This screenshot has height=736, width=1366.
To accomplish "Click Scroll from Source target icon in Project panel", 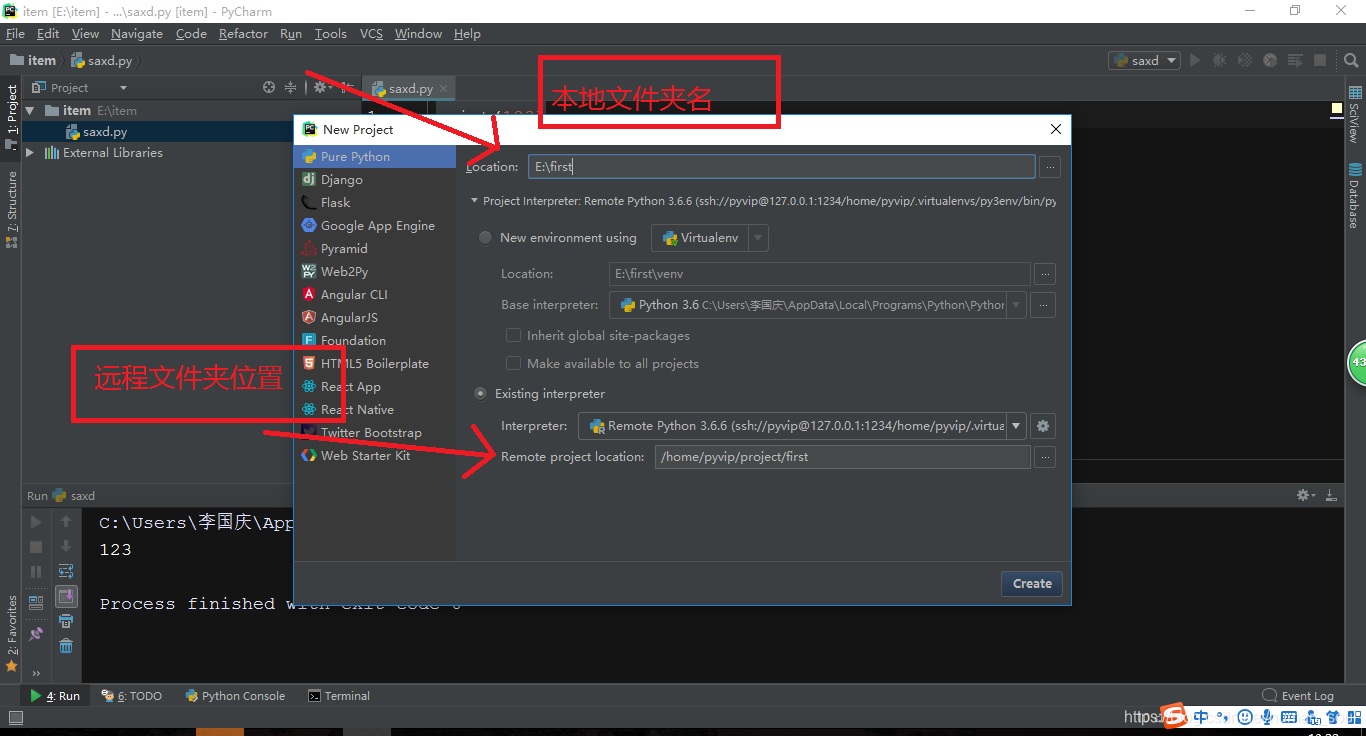I will [x=268, y=88].
